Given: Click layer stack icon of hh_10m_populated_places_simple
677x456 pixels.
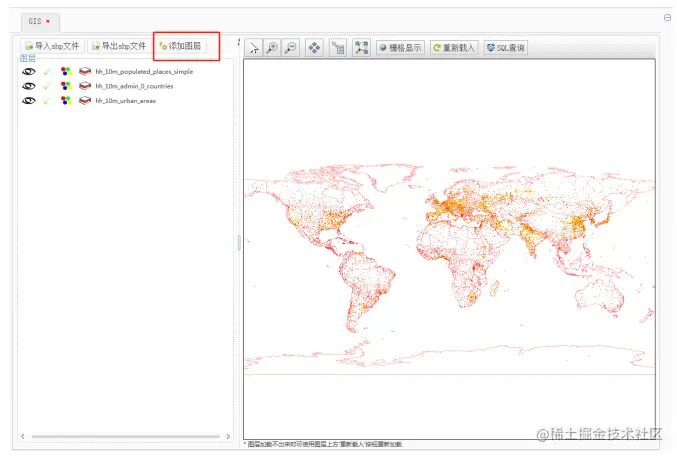Looking at the screenshot, I should (85, 72).
